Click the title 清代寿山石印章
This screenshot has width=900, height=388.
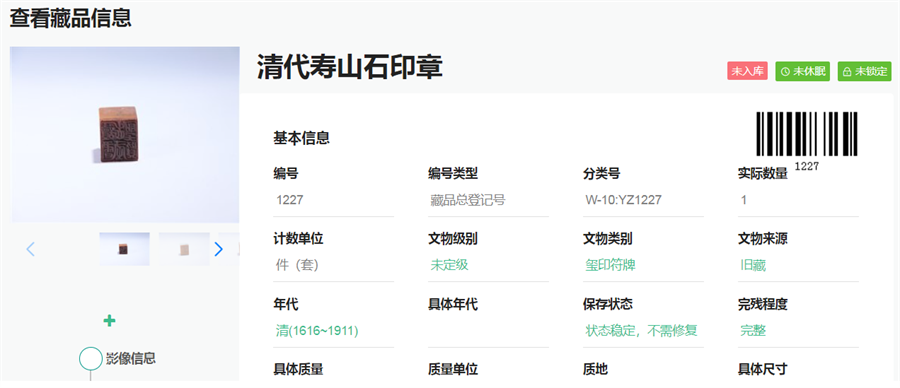350,68
